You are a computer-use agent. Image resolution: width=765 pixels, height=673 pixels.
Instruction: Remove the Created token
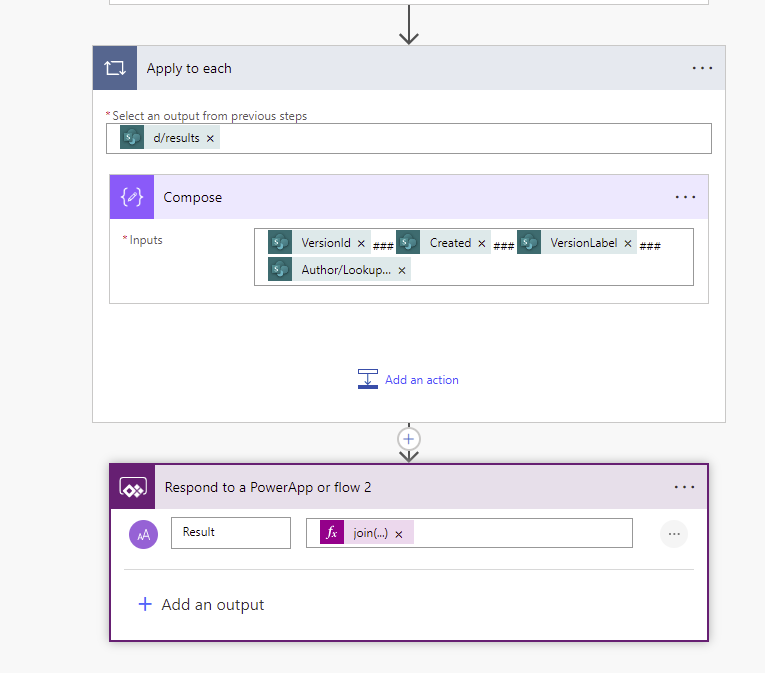coord(482,244)
